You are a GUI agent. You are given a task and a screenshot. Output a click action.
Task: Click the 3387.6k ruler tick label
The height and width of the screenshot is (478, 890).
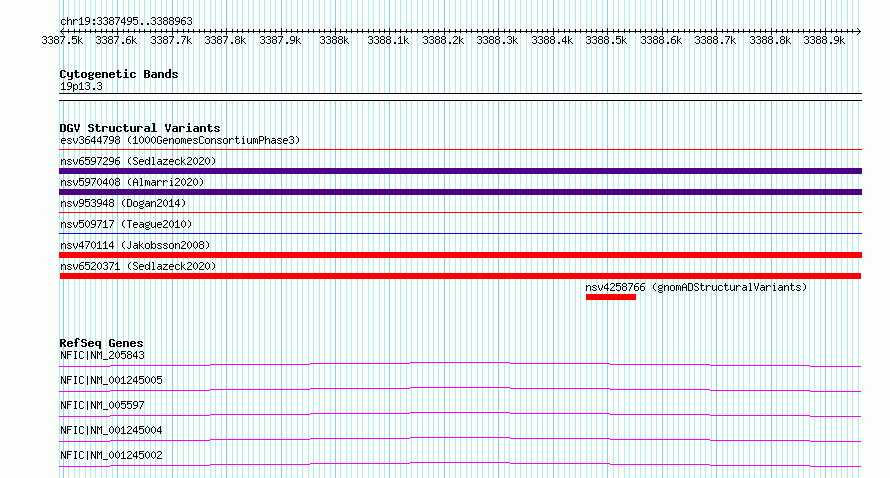tap(116, 40)
